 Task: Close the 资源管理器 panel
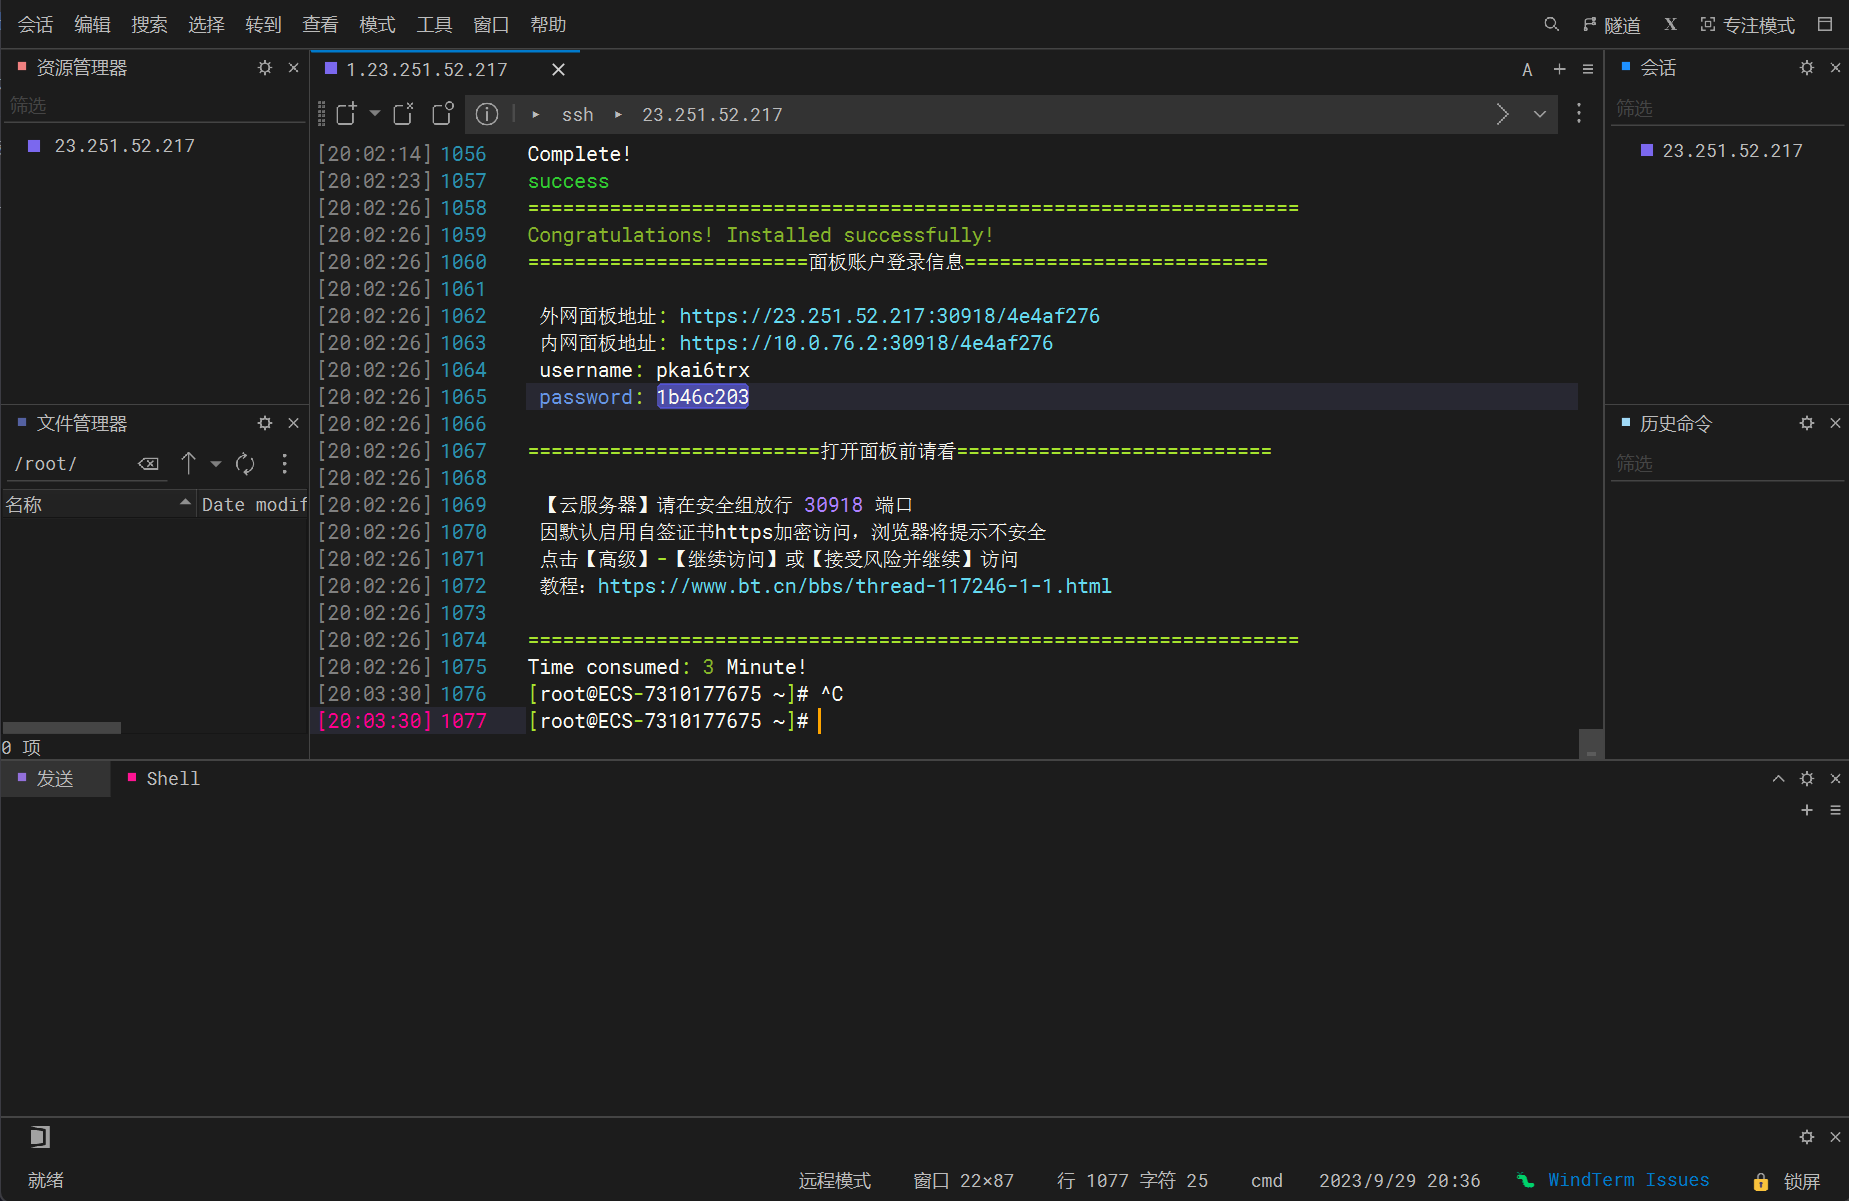[x=294, y=68]
